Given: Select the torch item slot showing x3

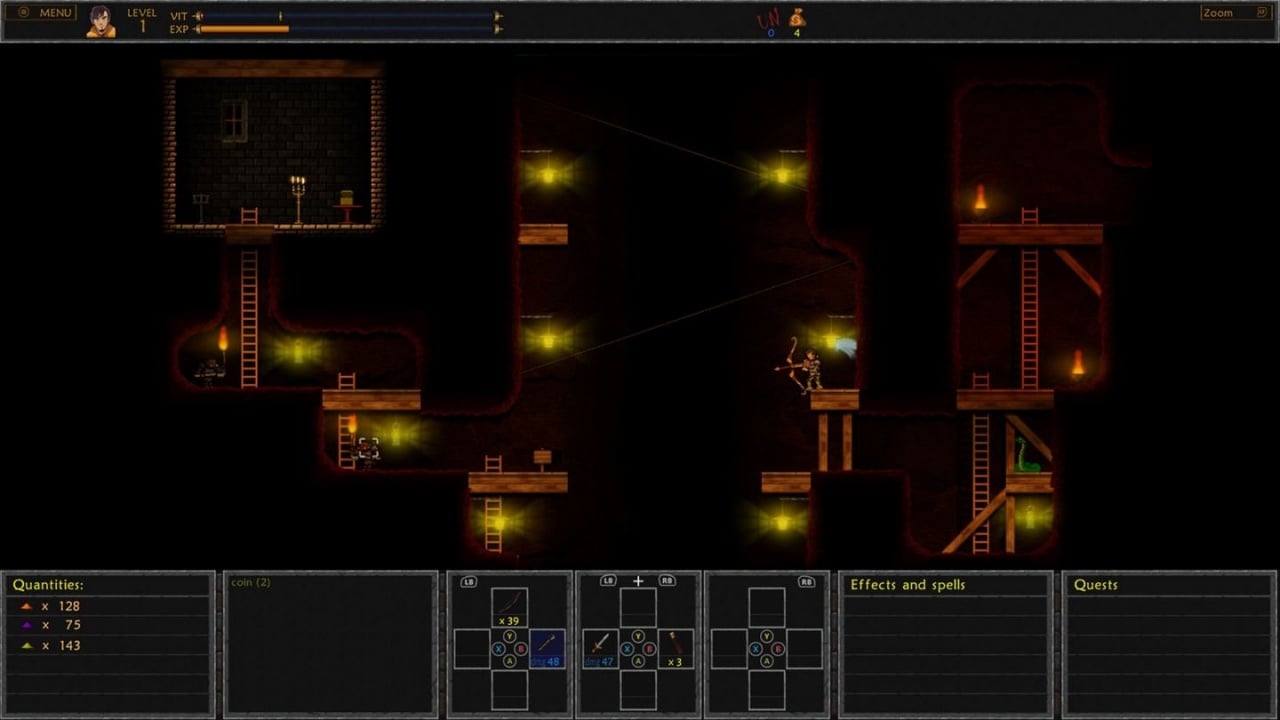Looking at the screenshot, I should pos(675,648).
